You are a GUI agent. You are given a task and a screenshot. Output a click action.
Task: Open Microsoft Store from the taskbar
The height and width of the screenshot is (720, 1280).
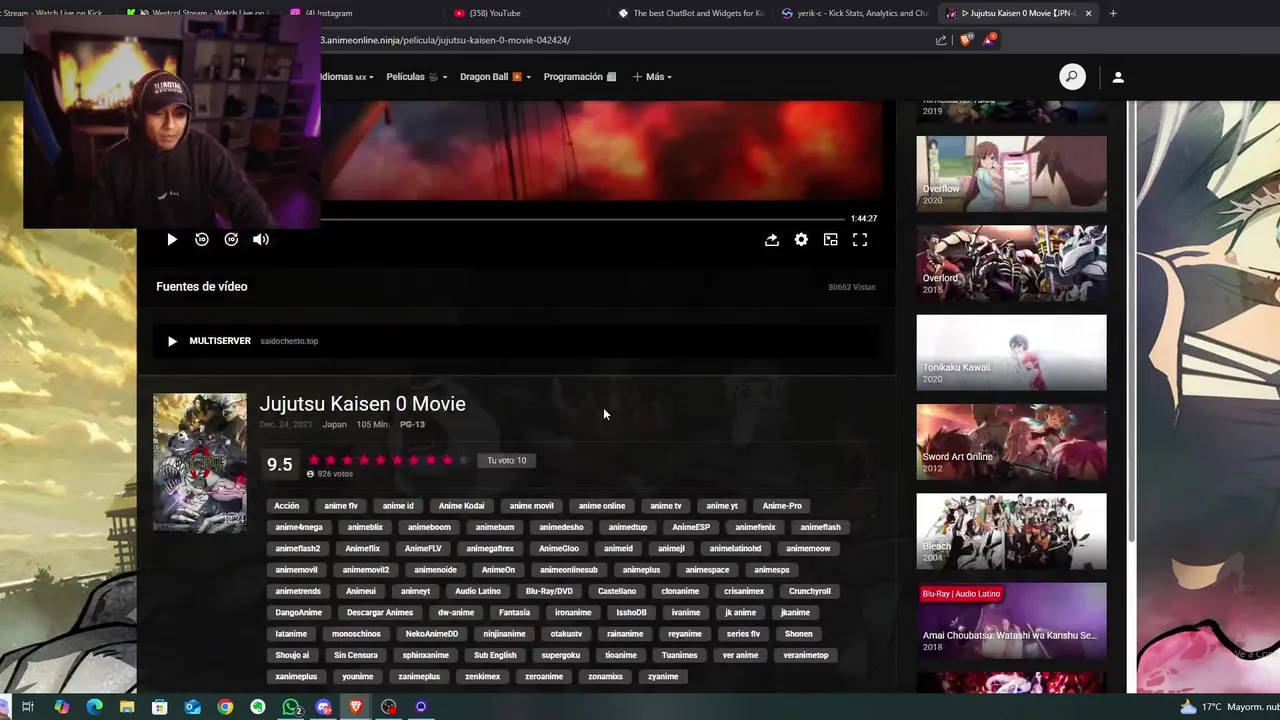(159, 707)
